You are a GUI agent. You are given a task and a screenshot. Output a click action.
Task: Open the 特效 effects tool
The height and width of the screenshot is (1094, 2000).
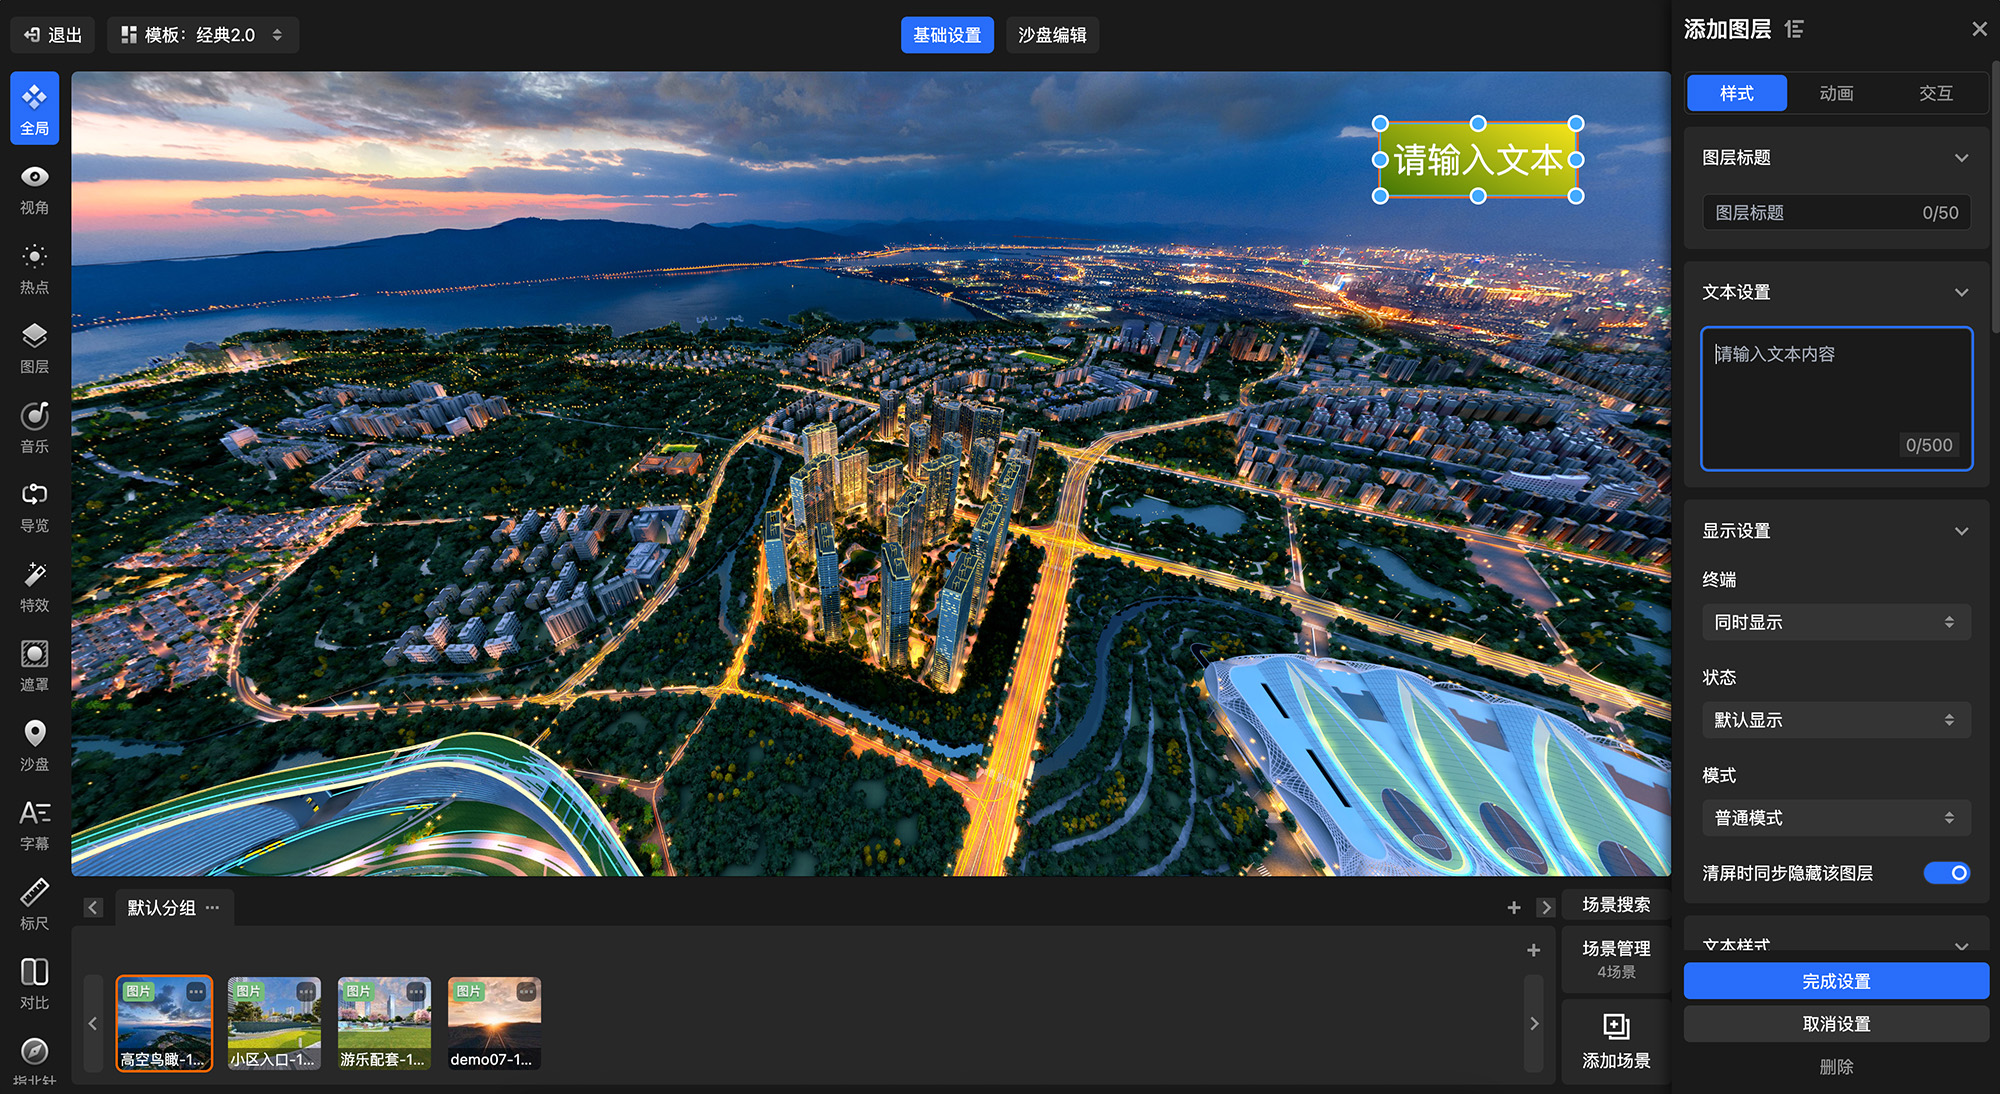click(x=34, y=586)
